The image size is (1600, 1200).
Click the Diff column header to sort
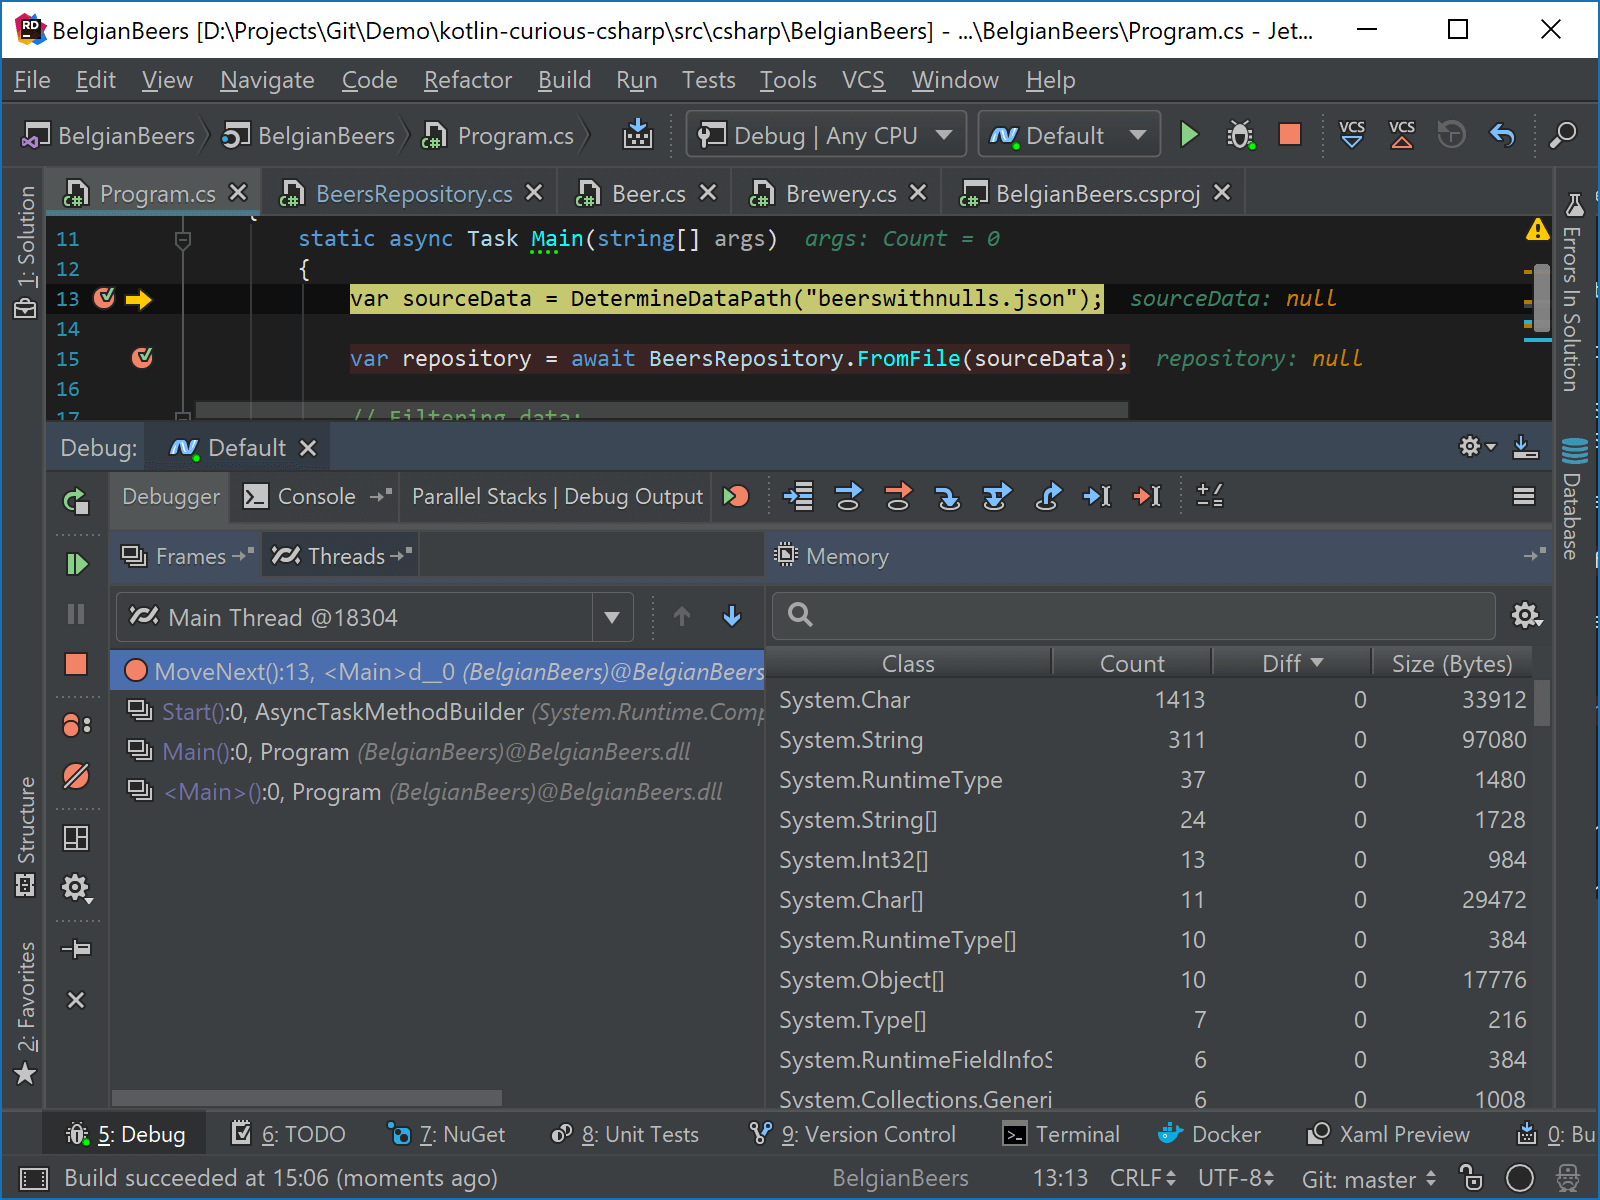pos(1290,662)
